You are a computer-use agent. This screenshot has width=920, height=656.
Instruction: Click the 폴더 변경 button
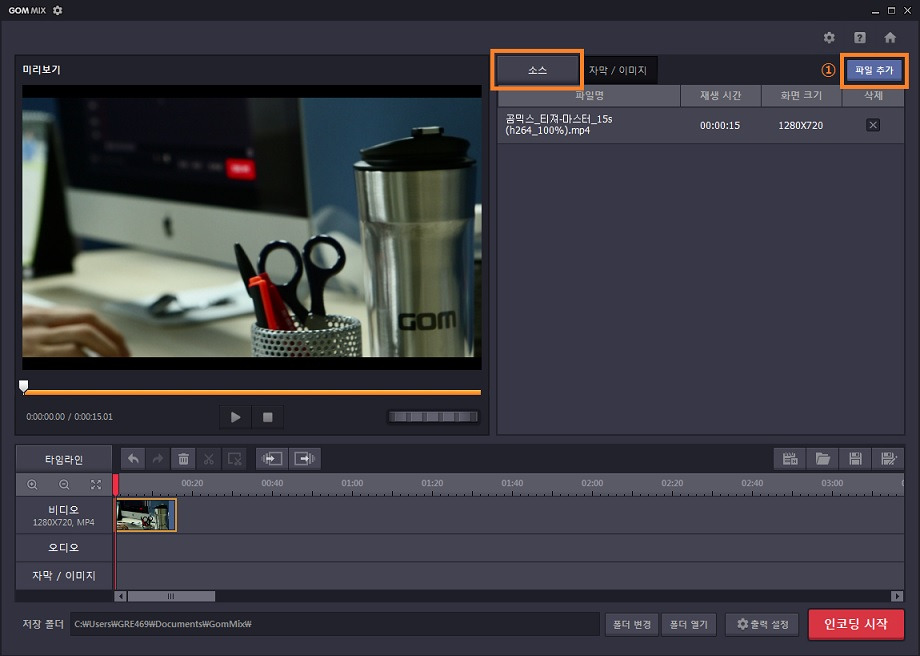[632, 624]
